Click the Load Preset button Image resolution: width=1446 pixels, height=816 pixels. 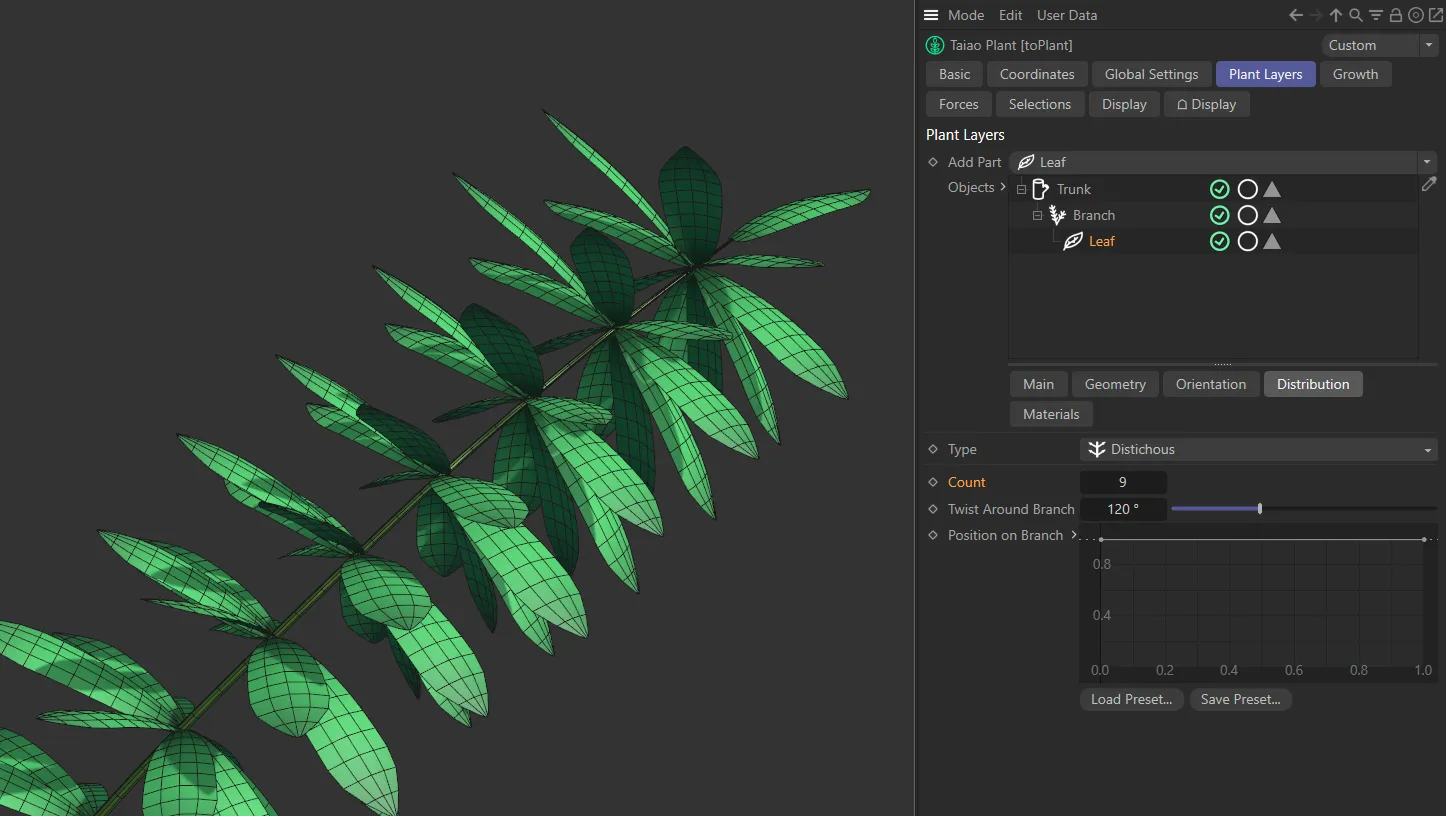tap(1131, 699)
